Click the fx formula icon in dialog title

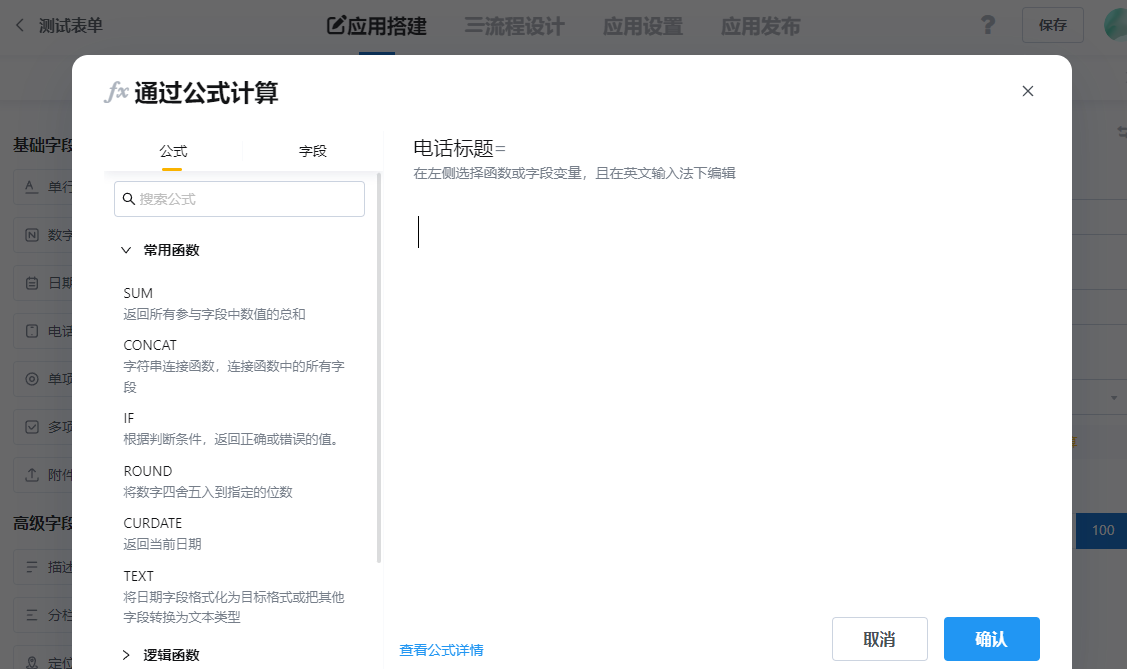click(117, 90)
